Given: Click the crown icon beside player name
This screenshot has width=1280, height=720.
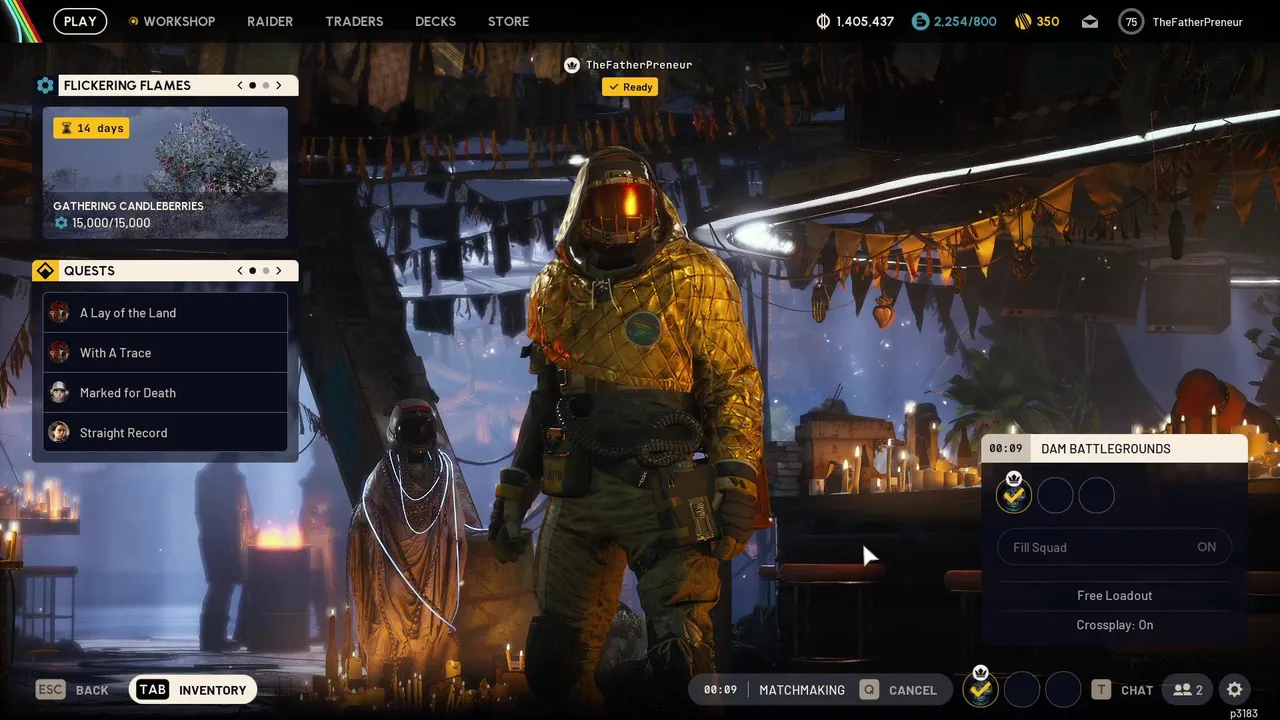Looking at the screenshot, I should click(572, 65).
